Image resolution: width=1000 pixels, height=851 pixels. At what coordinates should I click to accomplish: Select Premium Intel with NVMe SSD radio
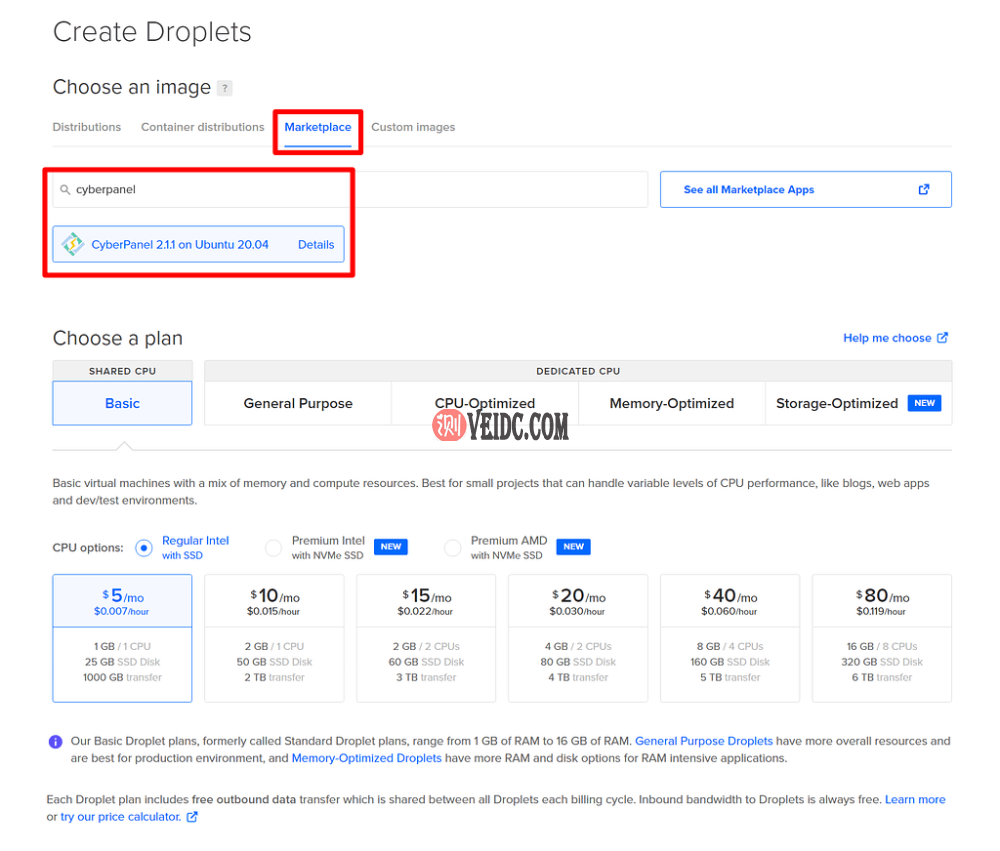tap(274, 548)
